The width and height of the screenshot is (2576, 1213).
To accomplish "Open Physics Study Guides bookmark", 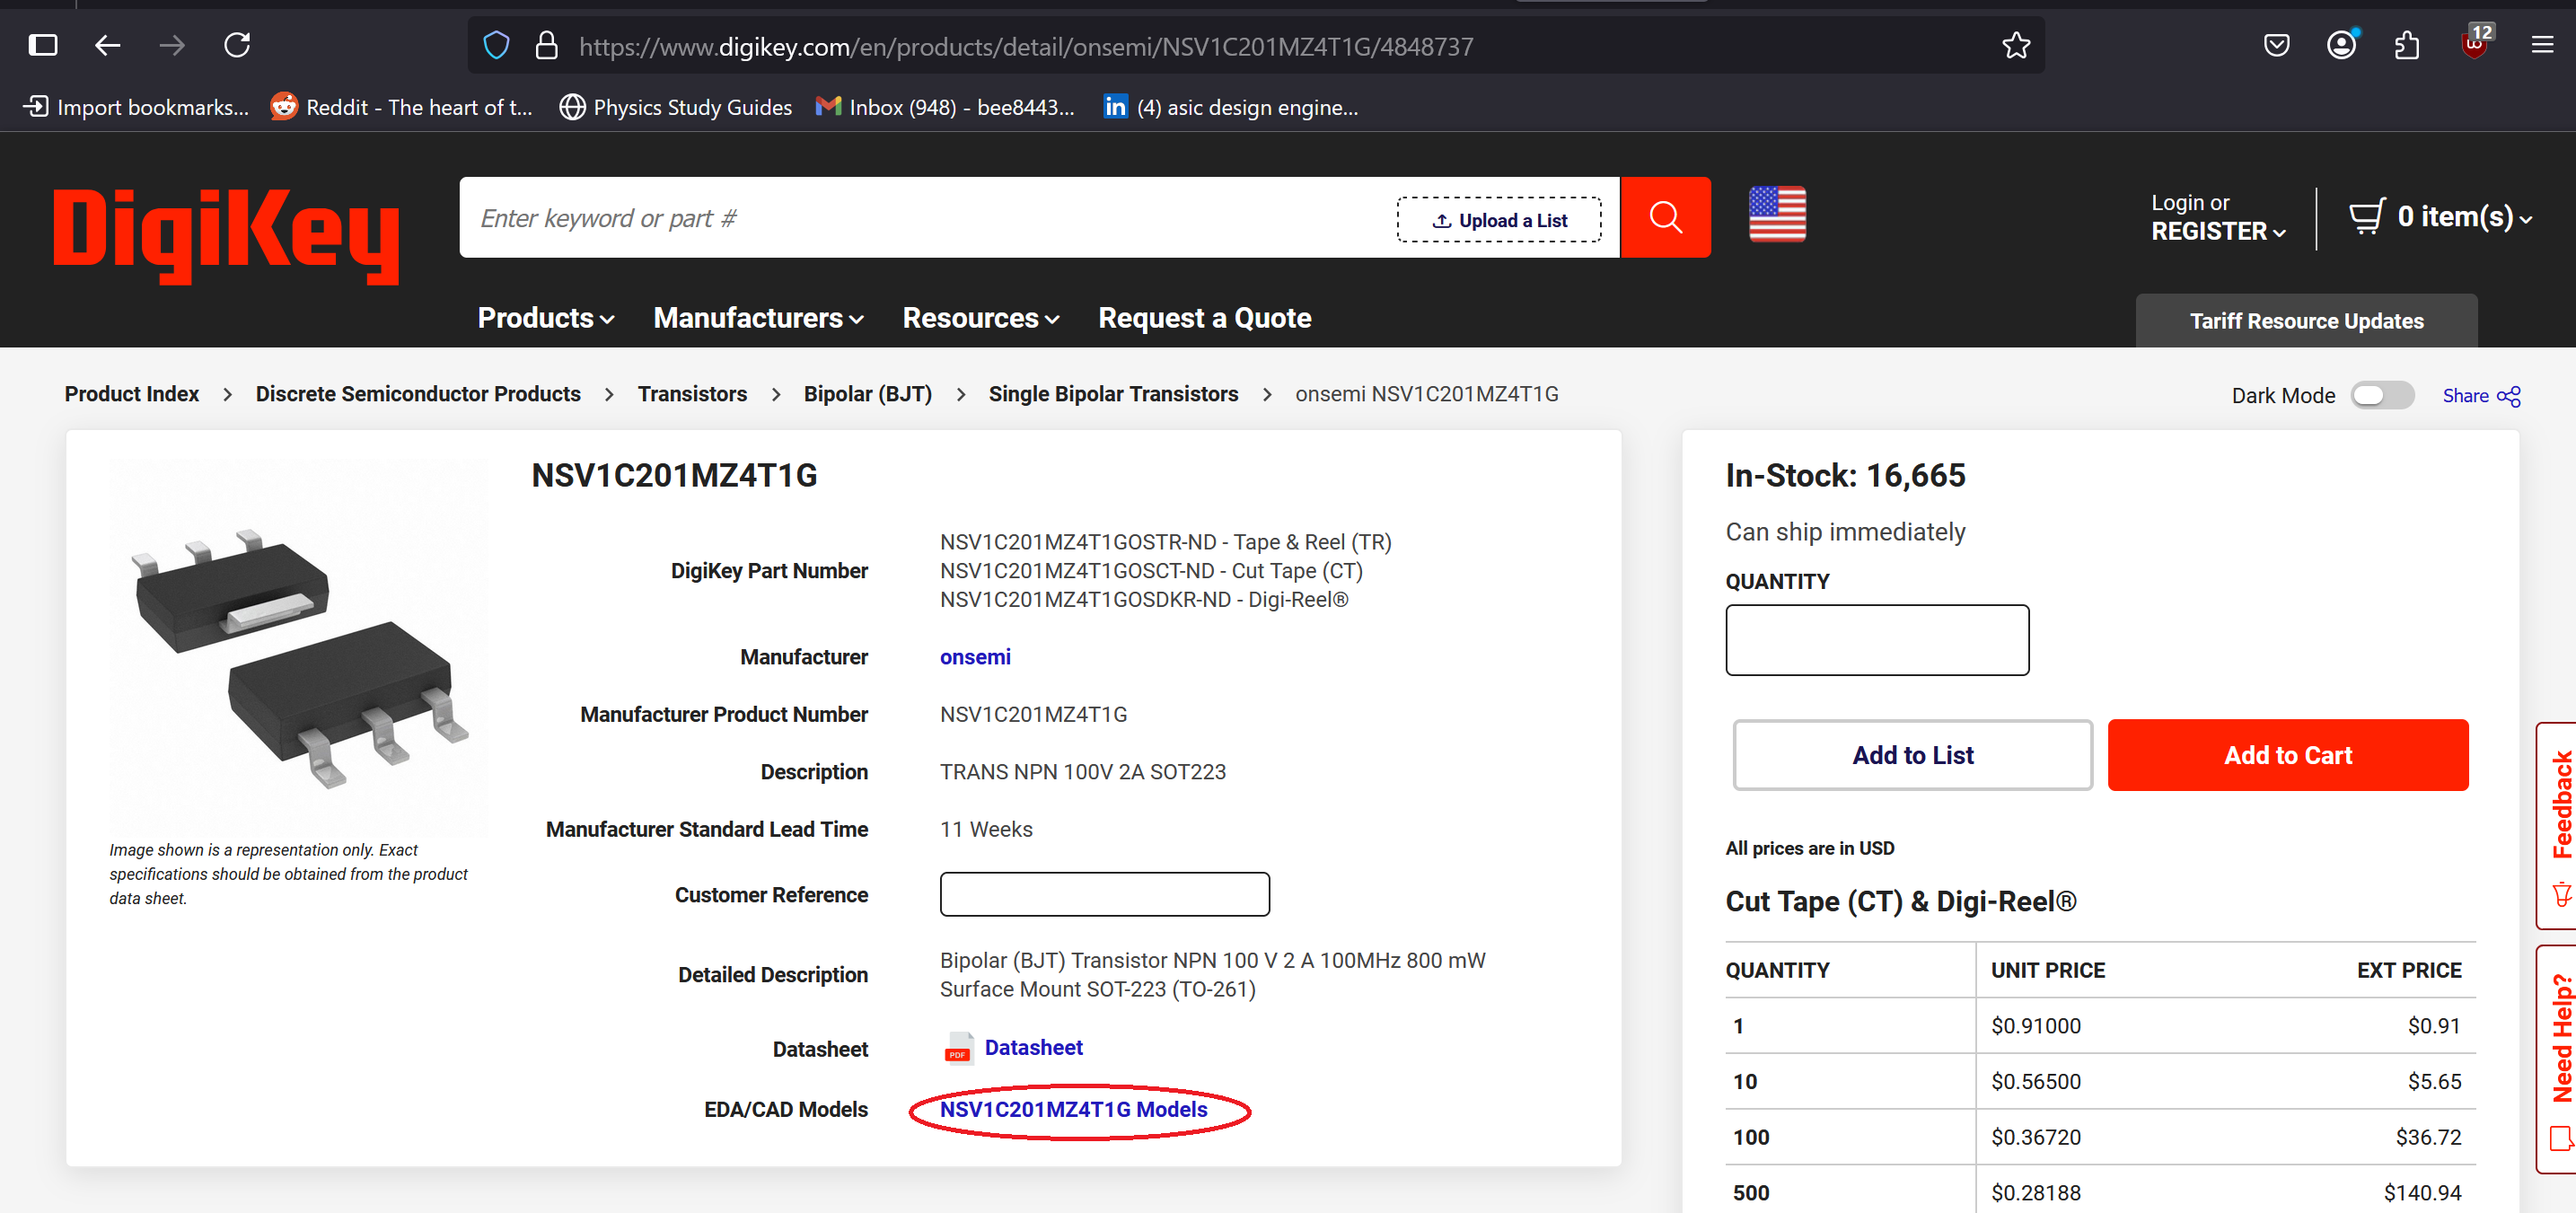I will point(675,107).
